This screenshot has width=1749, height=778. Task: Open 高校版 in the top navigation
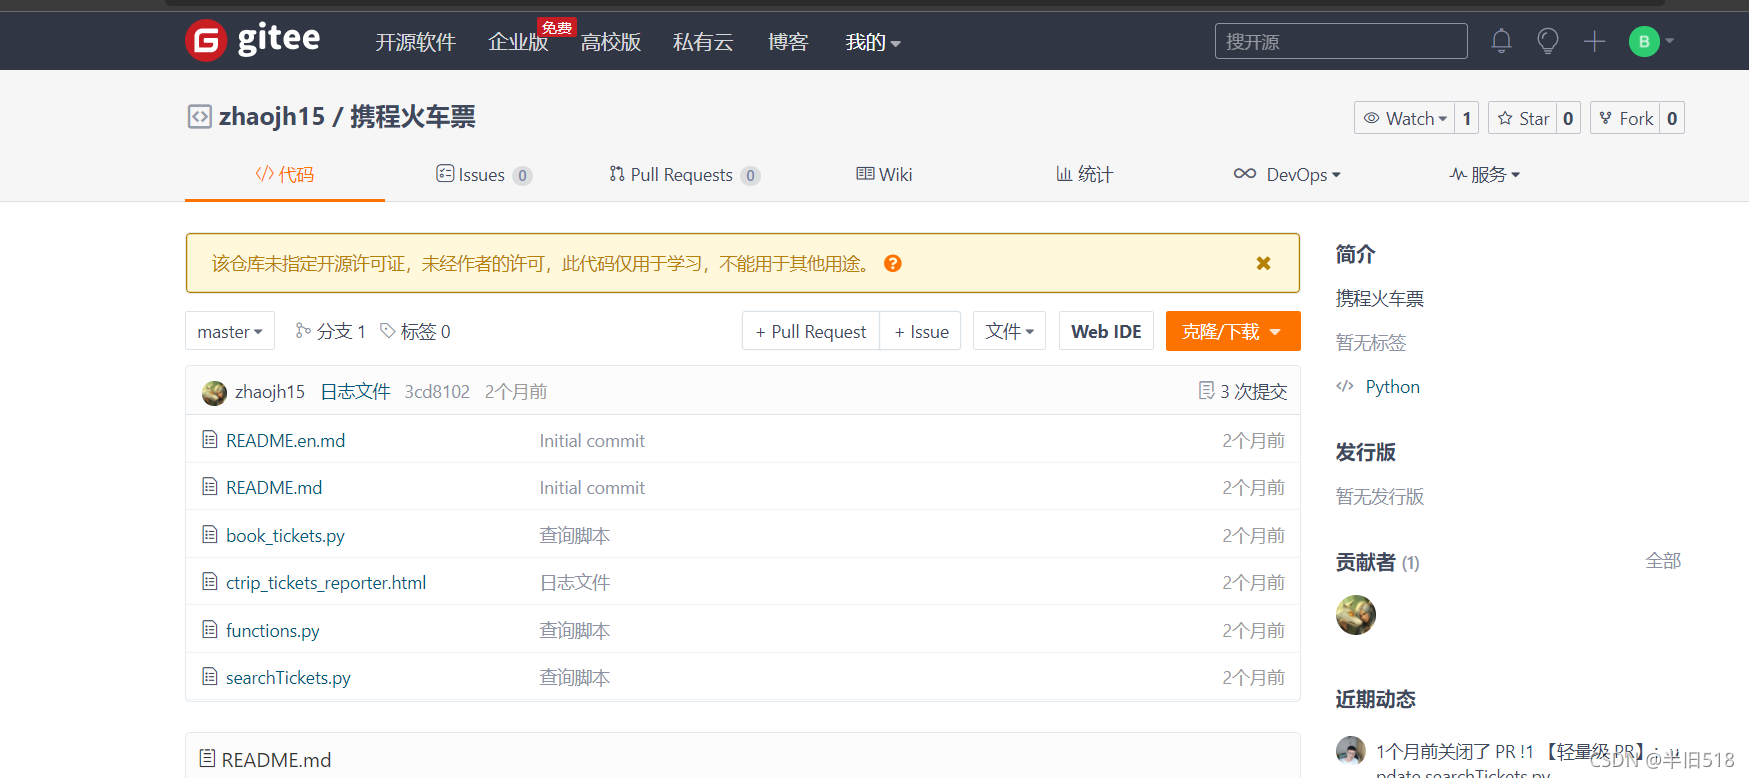tap(610, 42)
